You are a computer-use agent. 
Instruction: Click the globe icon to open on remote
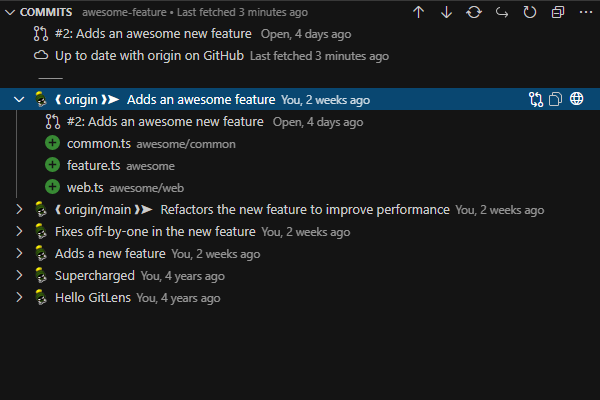(577, 99)
